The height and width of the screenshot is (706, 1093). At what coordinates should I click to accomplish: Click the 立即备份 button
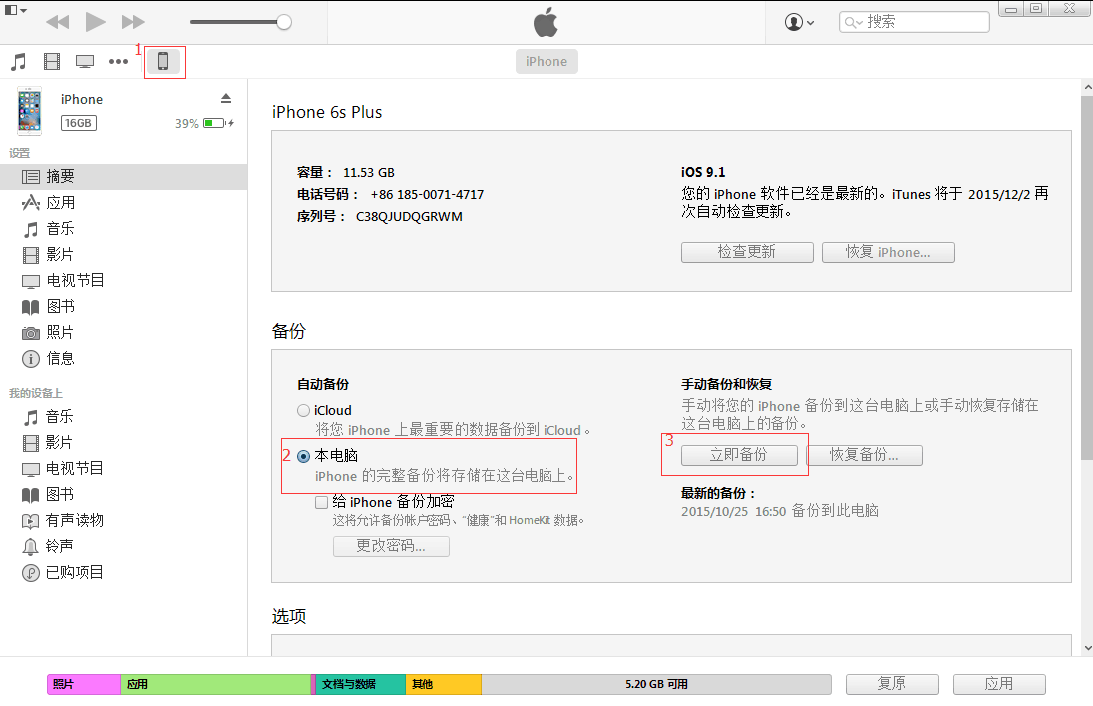coord(739,455)
